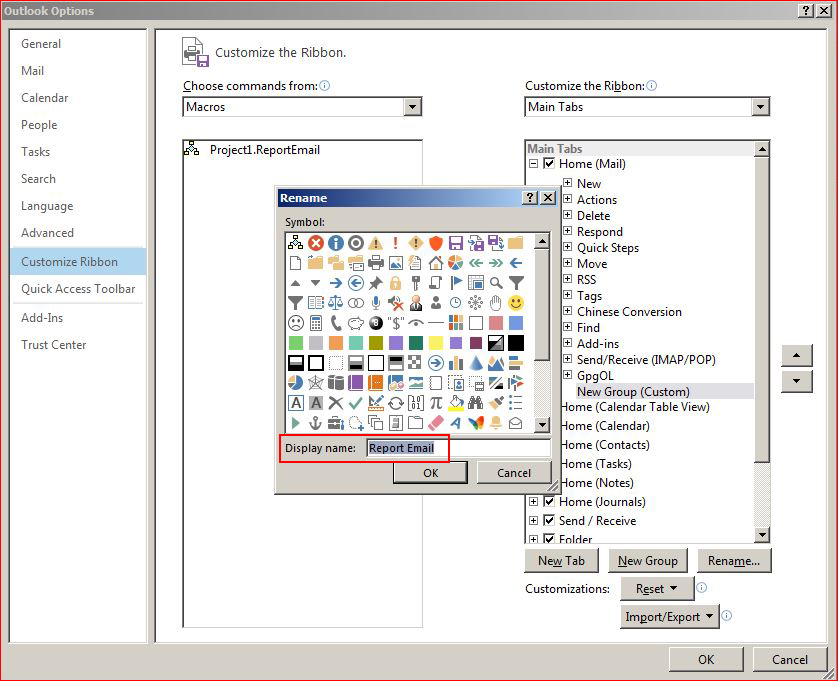Toggle the Send / Receive checkbox
The height and width of the screenshot is (681, 838).
click(549, 520)
